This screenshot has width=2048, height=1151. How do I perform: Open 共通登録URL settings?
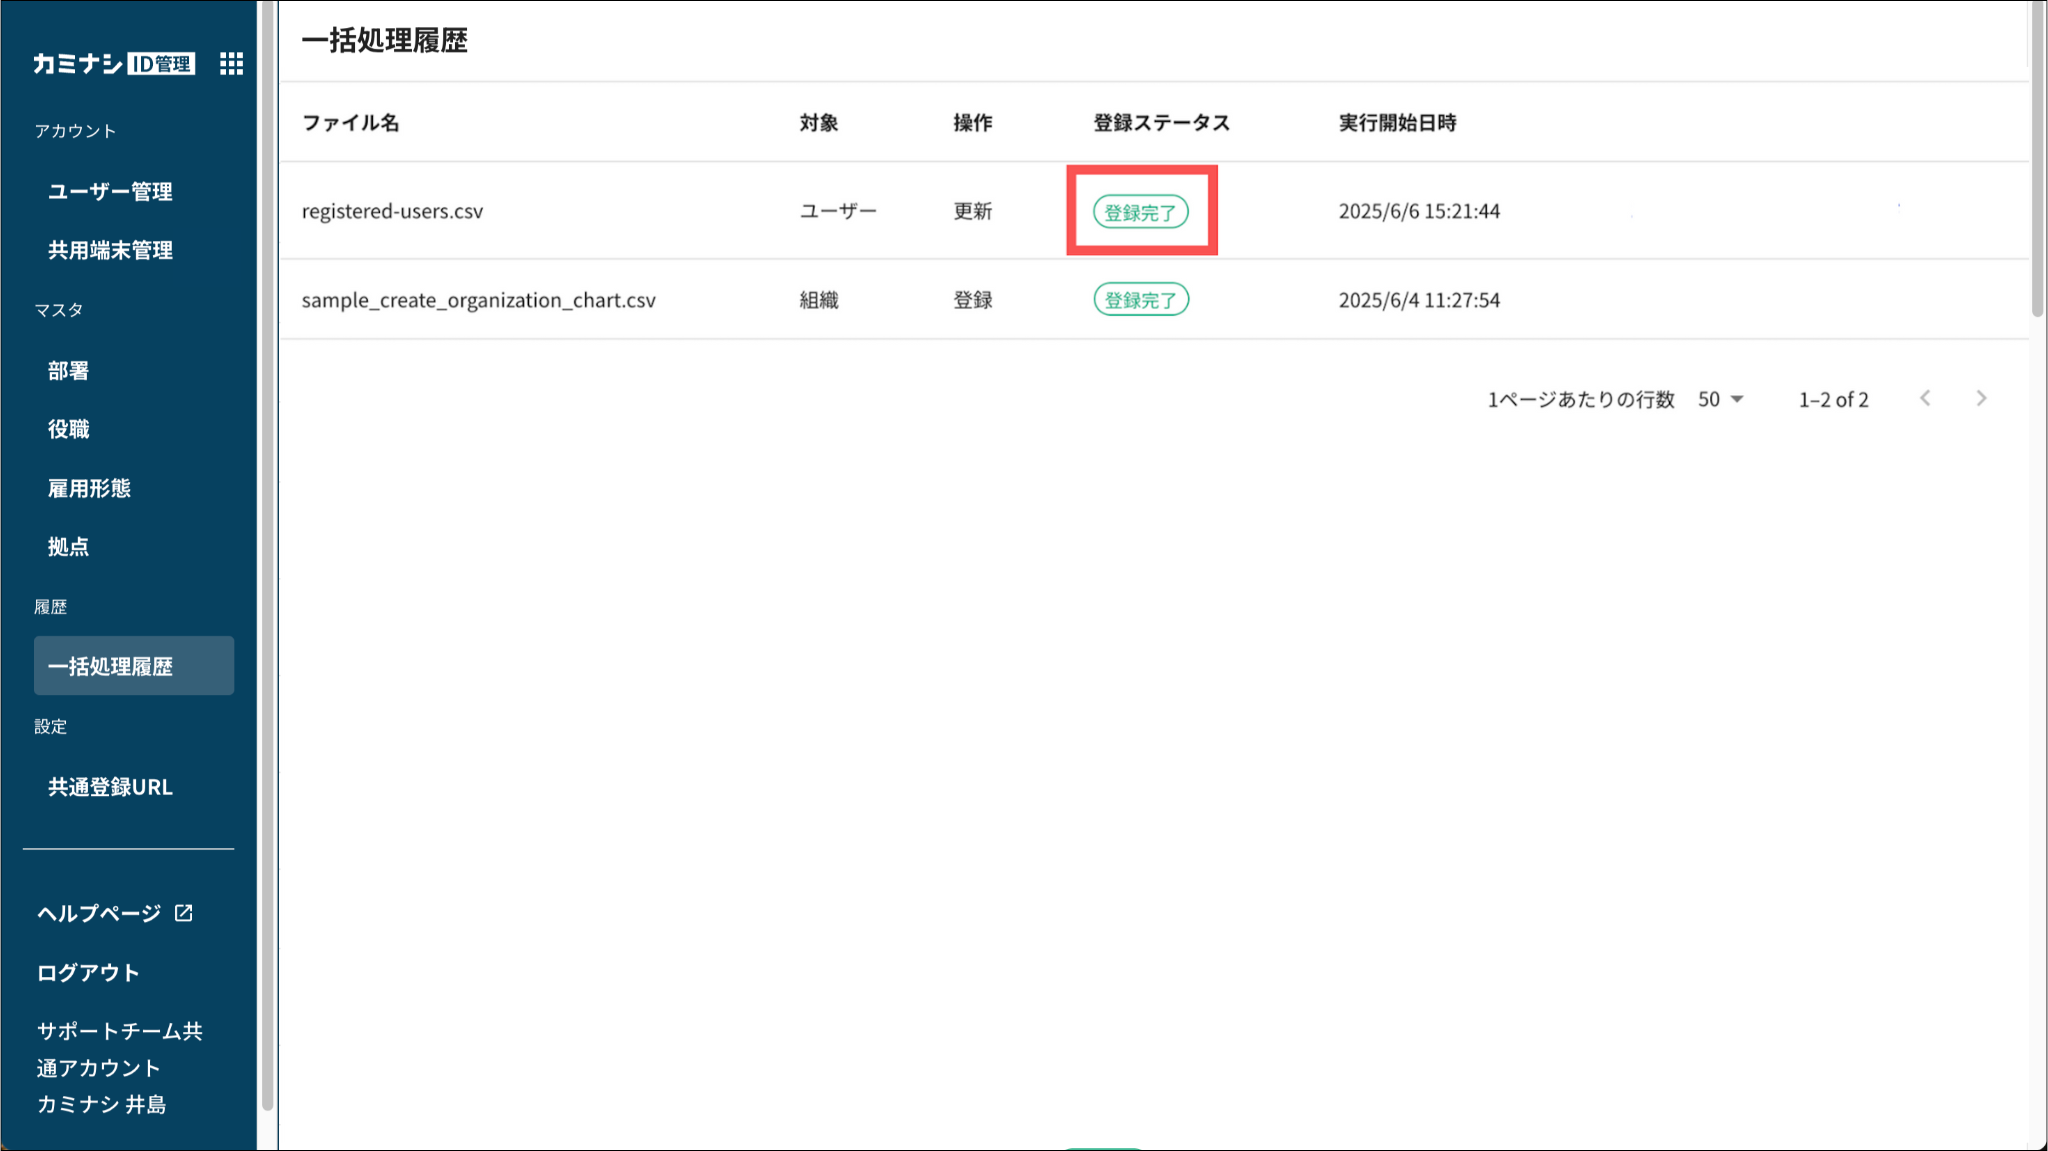point(110,787)
